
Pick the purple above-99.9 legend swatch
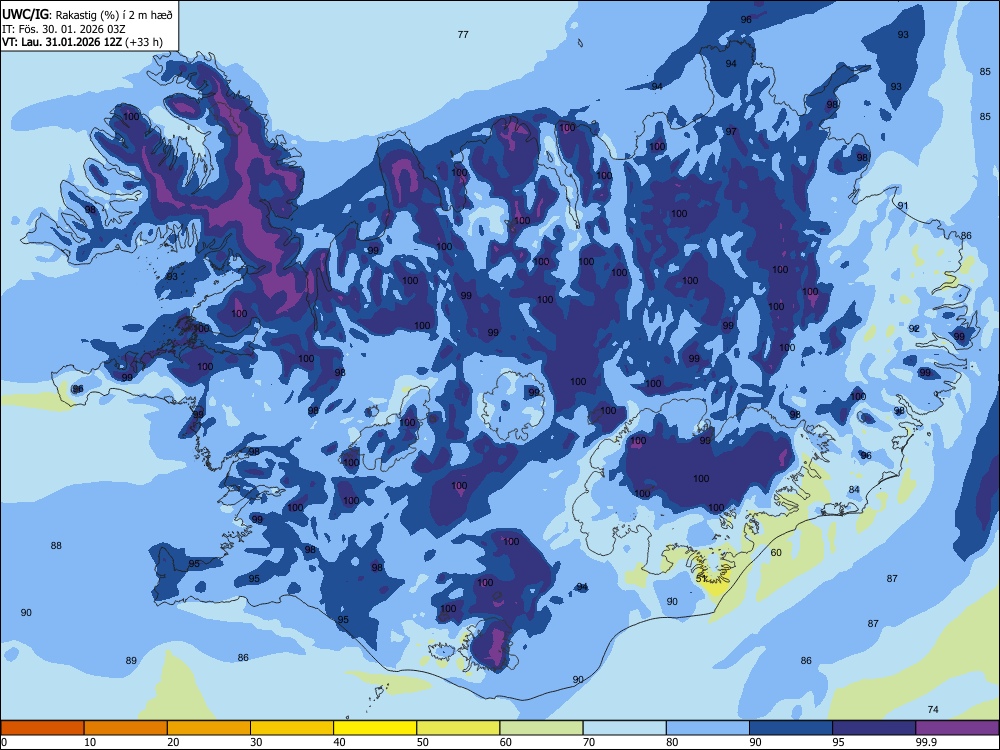click(957, 728)
